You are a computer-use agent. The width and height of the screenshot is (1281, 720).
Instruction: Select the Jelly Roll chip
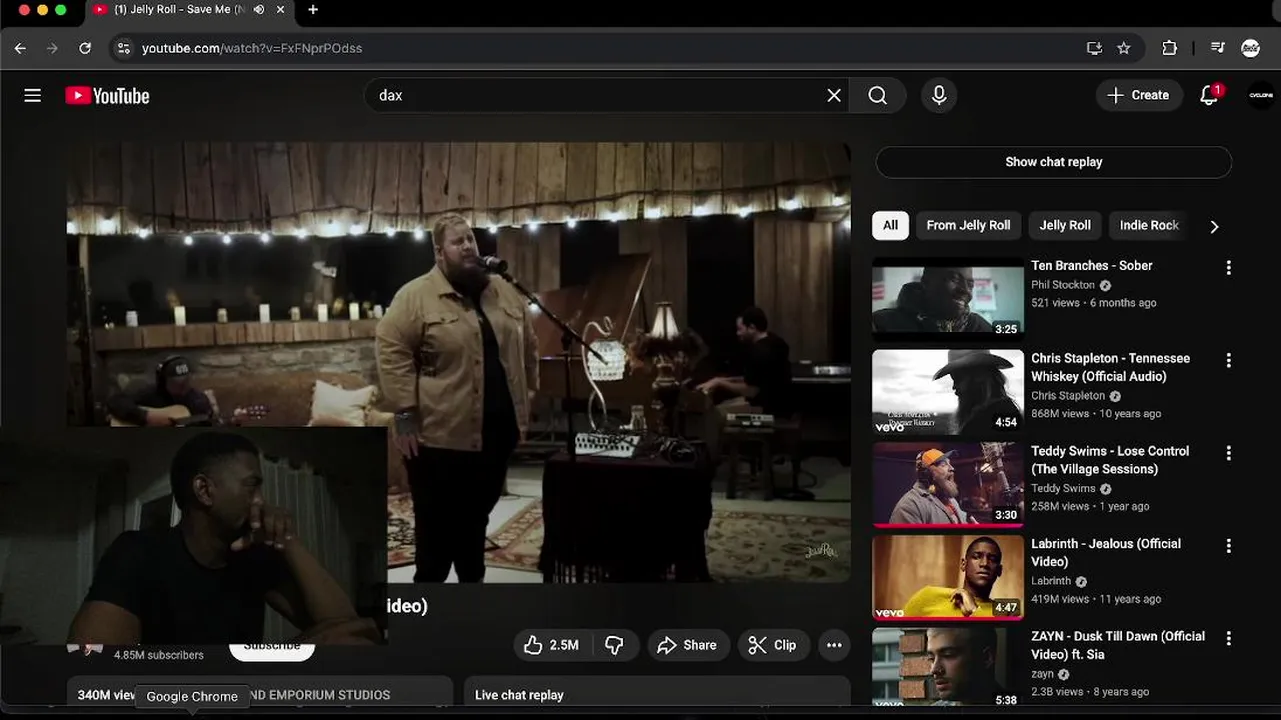tap(1065, 225)
